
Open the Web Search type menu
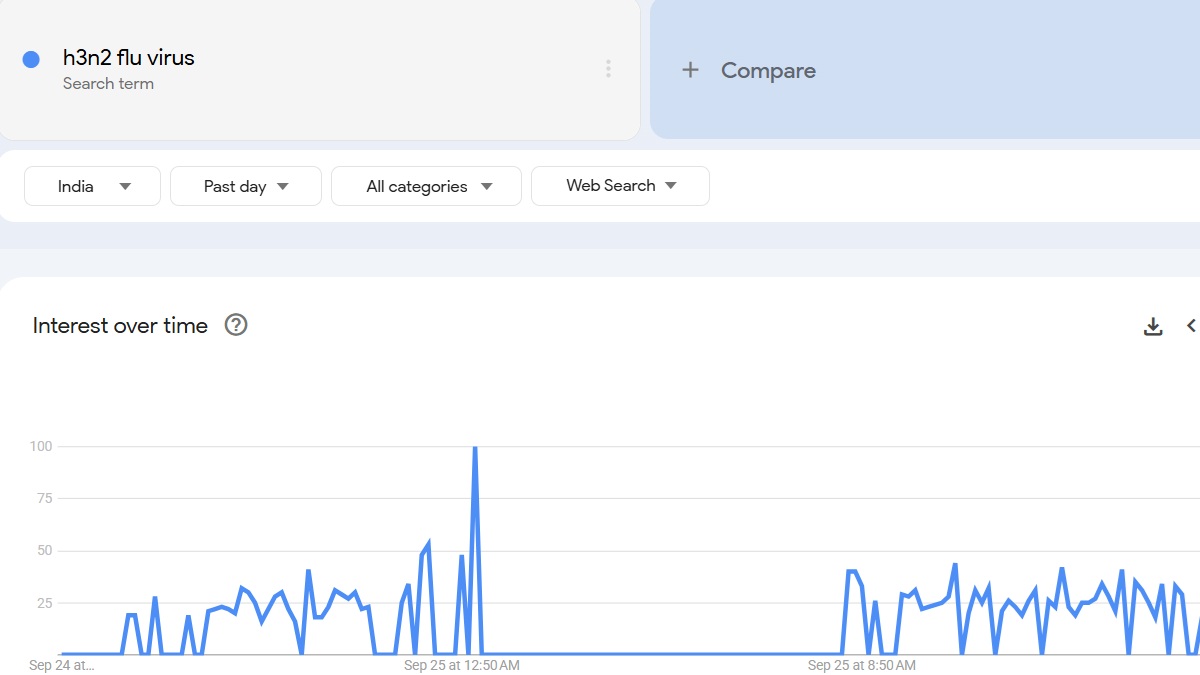620,186
